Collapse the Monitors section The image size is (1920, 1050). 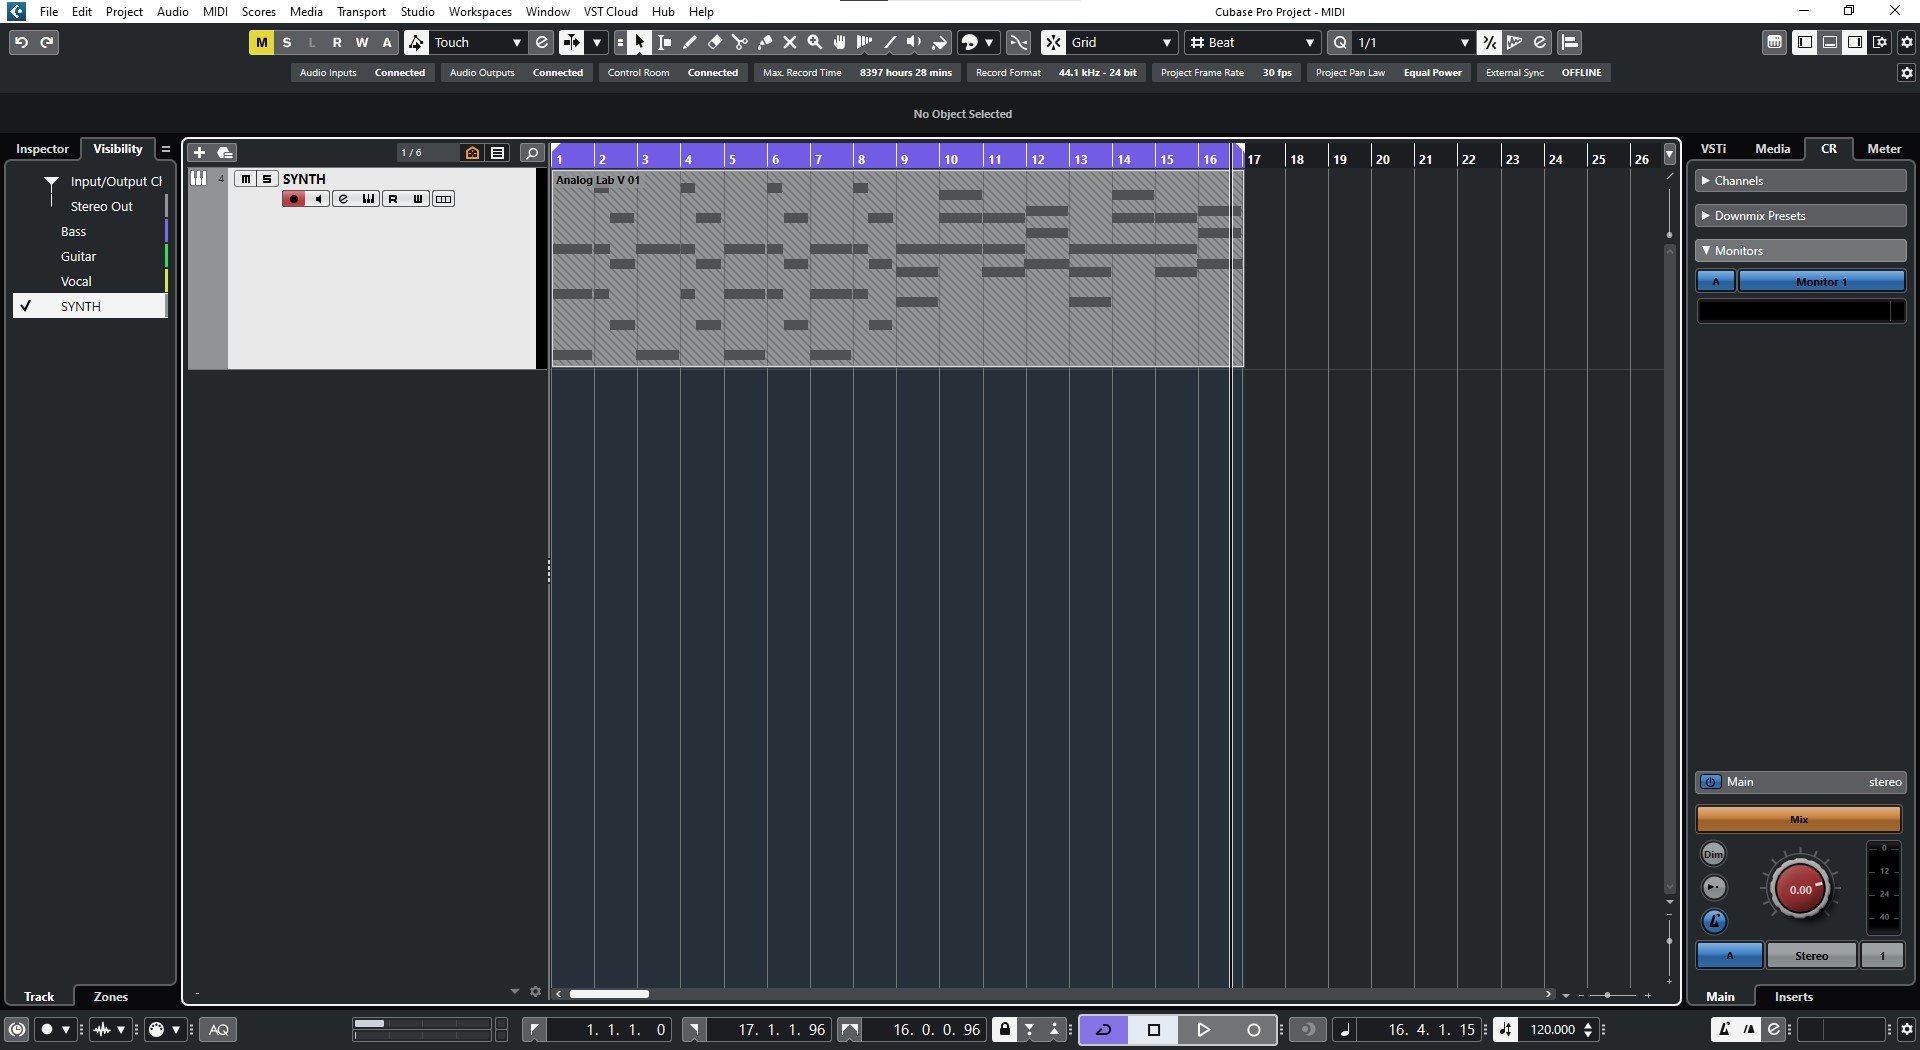pyautogui.click(x=1801, y=251)
